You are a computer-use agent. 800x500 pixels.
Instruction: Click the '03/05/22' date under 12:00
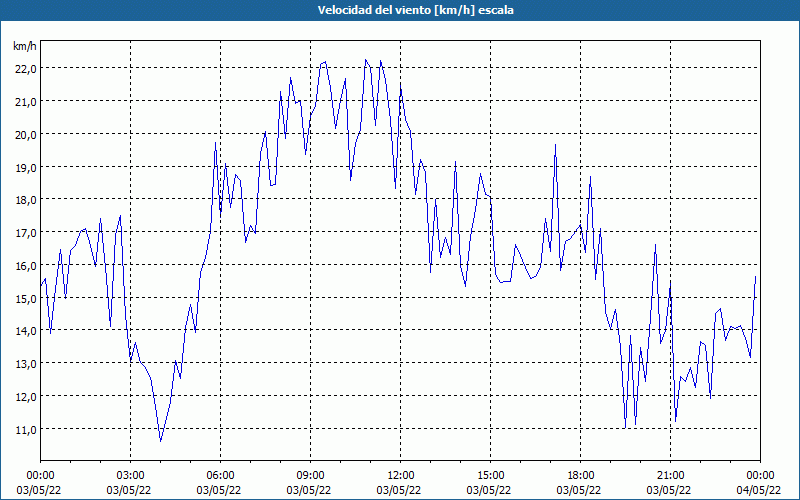tap(399, 490)
